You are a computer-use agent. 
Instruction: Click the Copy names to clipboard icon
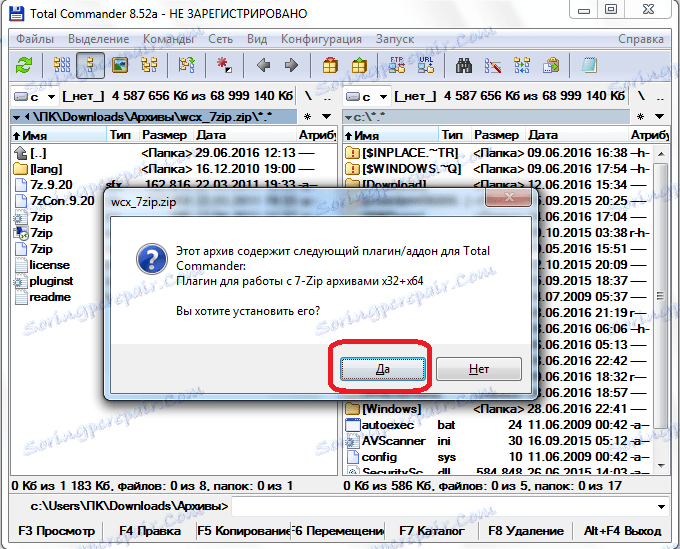pyautogui.click(x=551, y=65)
